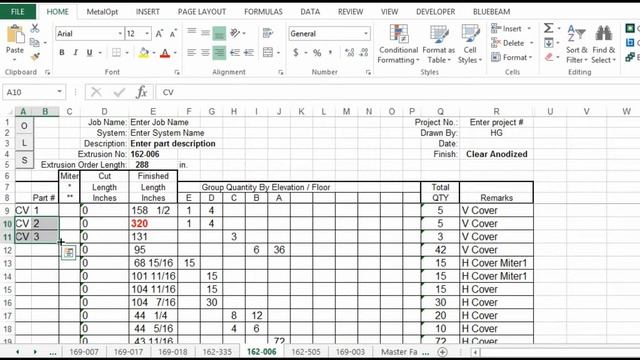Open font color dropdown arrow
640x360 pixels.
175,53
